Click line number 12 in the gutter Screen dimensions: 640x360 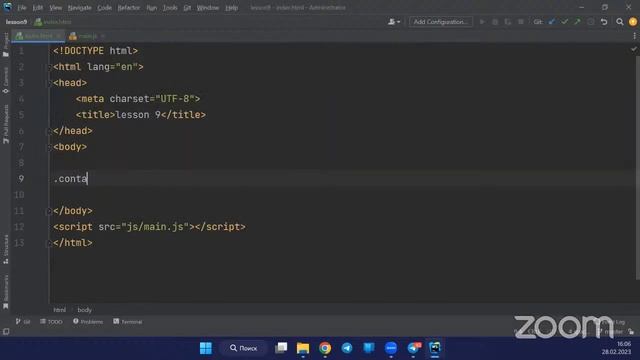(x=19, y=227)
